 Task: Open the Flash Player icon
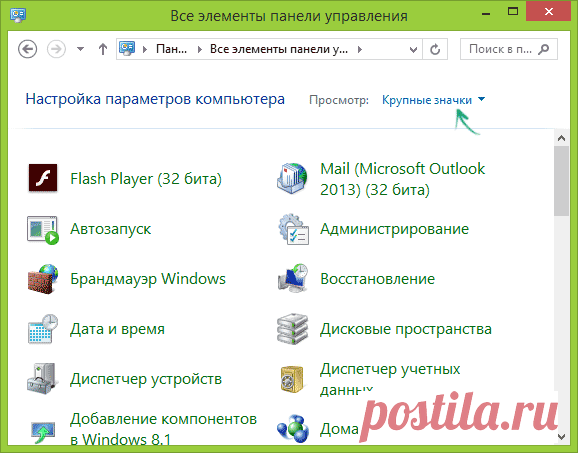pos(43,178)
